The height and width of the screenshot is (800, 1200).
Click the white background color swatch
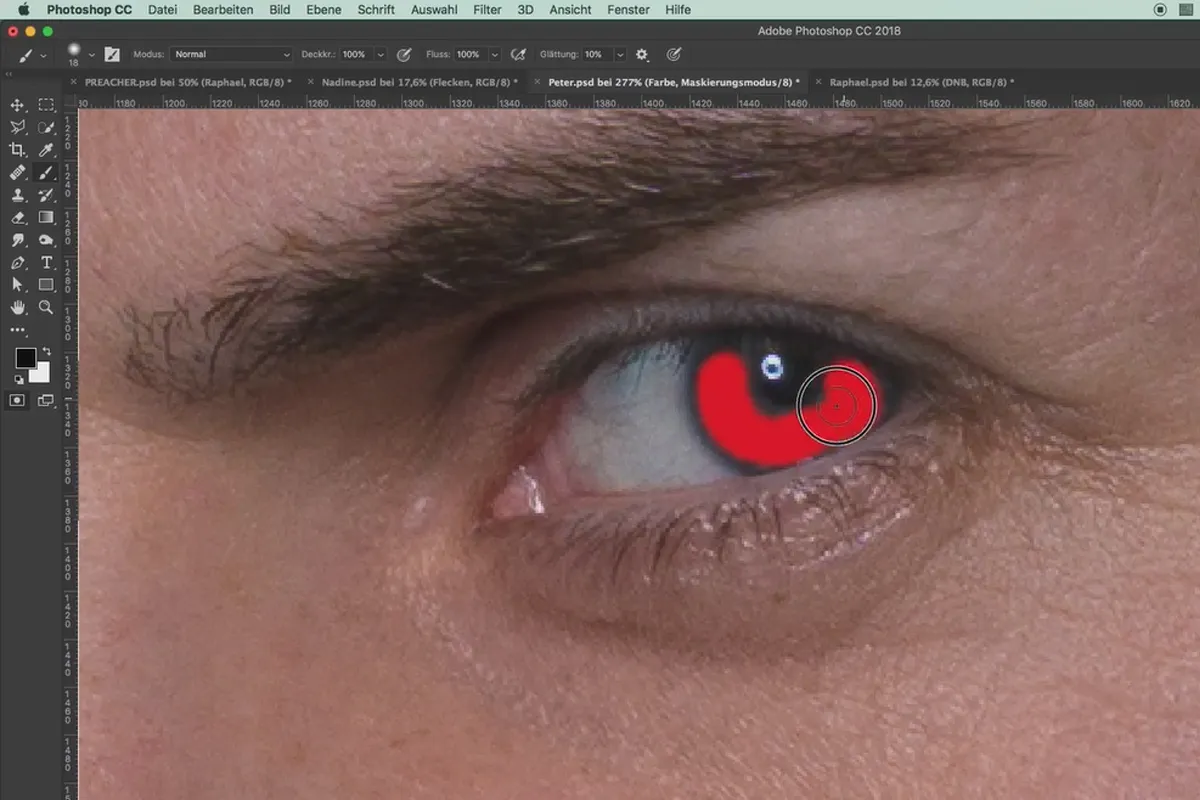(x=41, y=373)
